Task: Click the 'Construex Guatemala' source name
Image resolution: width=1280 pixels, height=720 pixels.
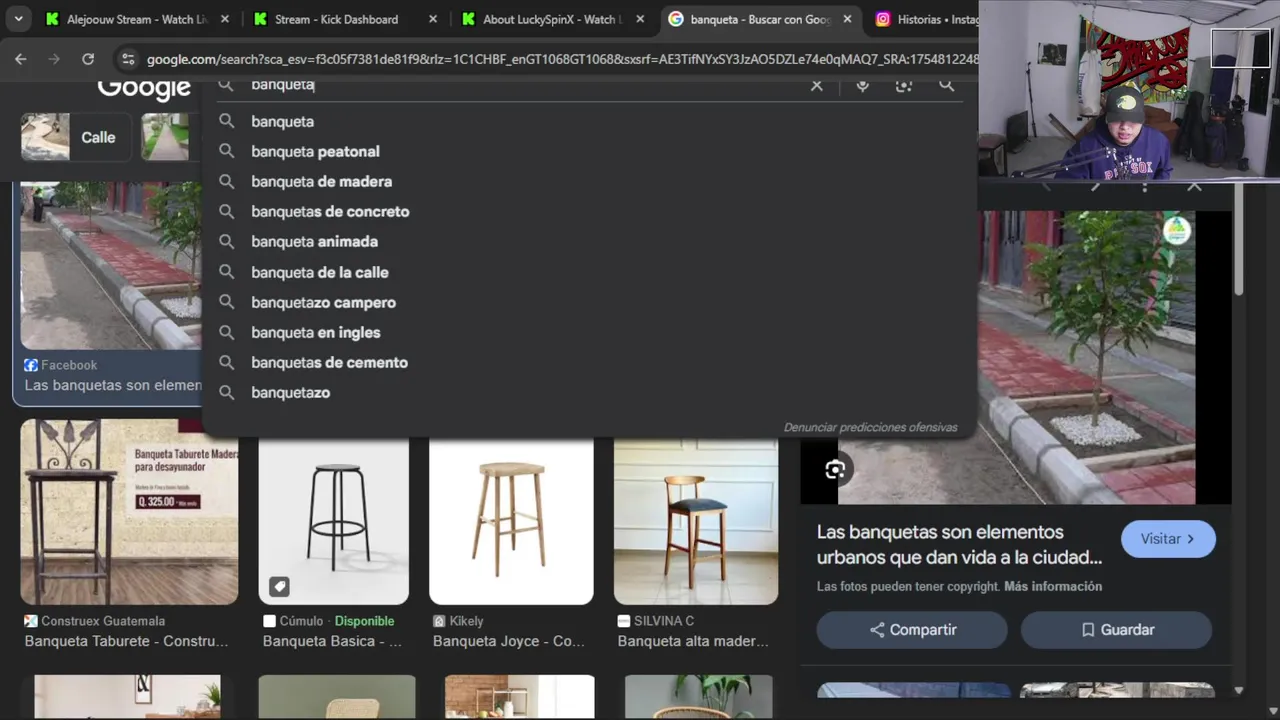Action: 103,621
